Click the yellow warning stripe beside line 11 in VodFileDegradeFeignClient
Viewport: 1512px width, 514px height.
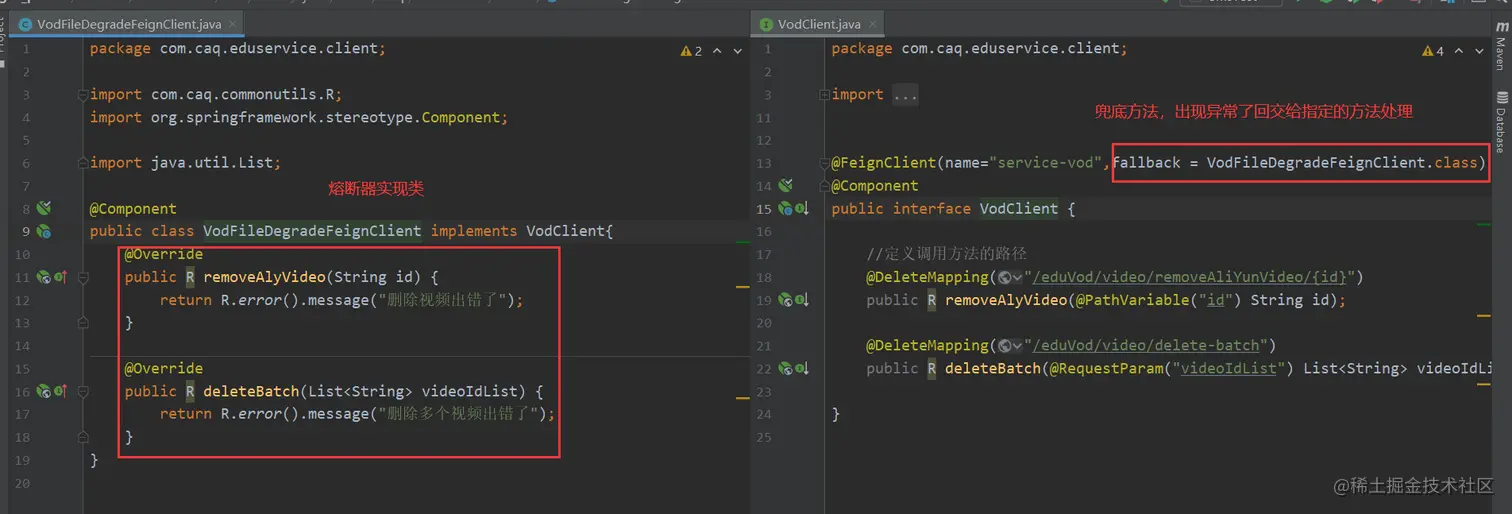742,287
